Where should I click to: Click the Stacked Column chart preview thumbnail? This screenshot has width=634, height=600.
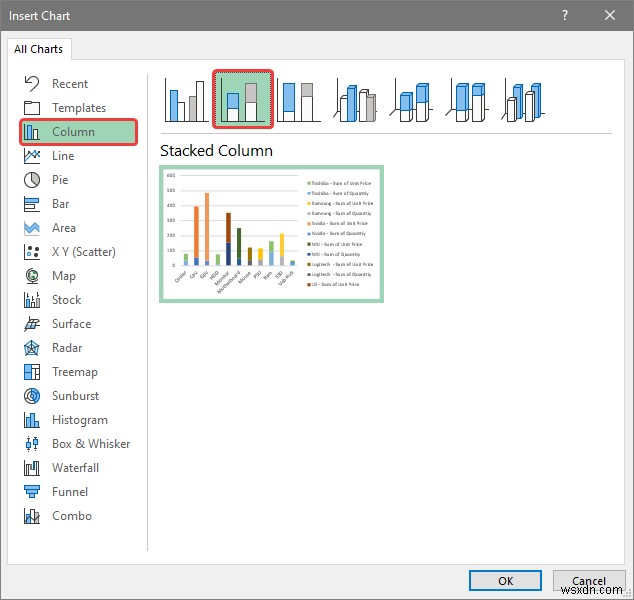[x=271, y=234]
